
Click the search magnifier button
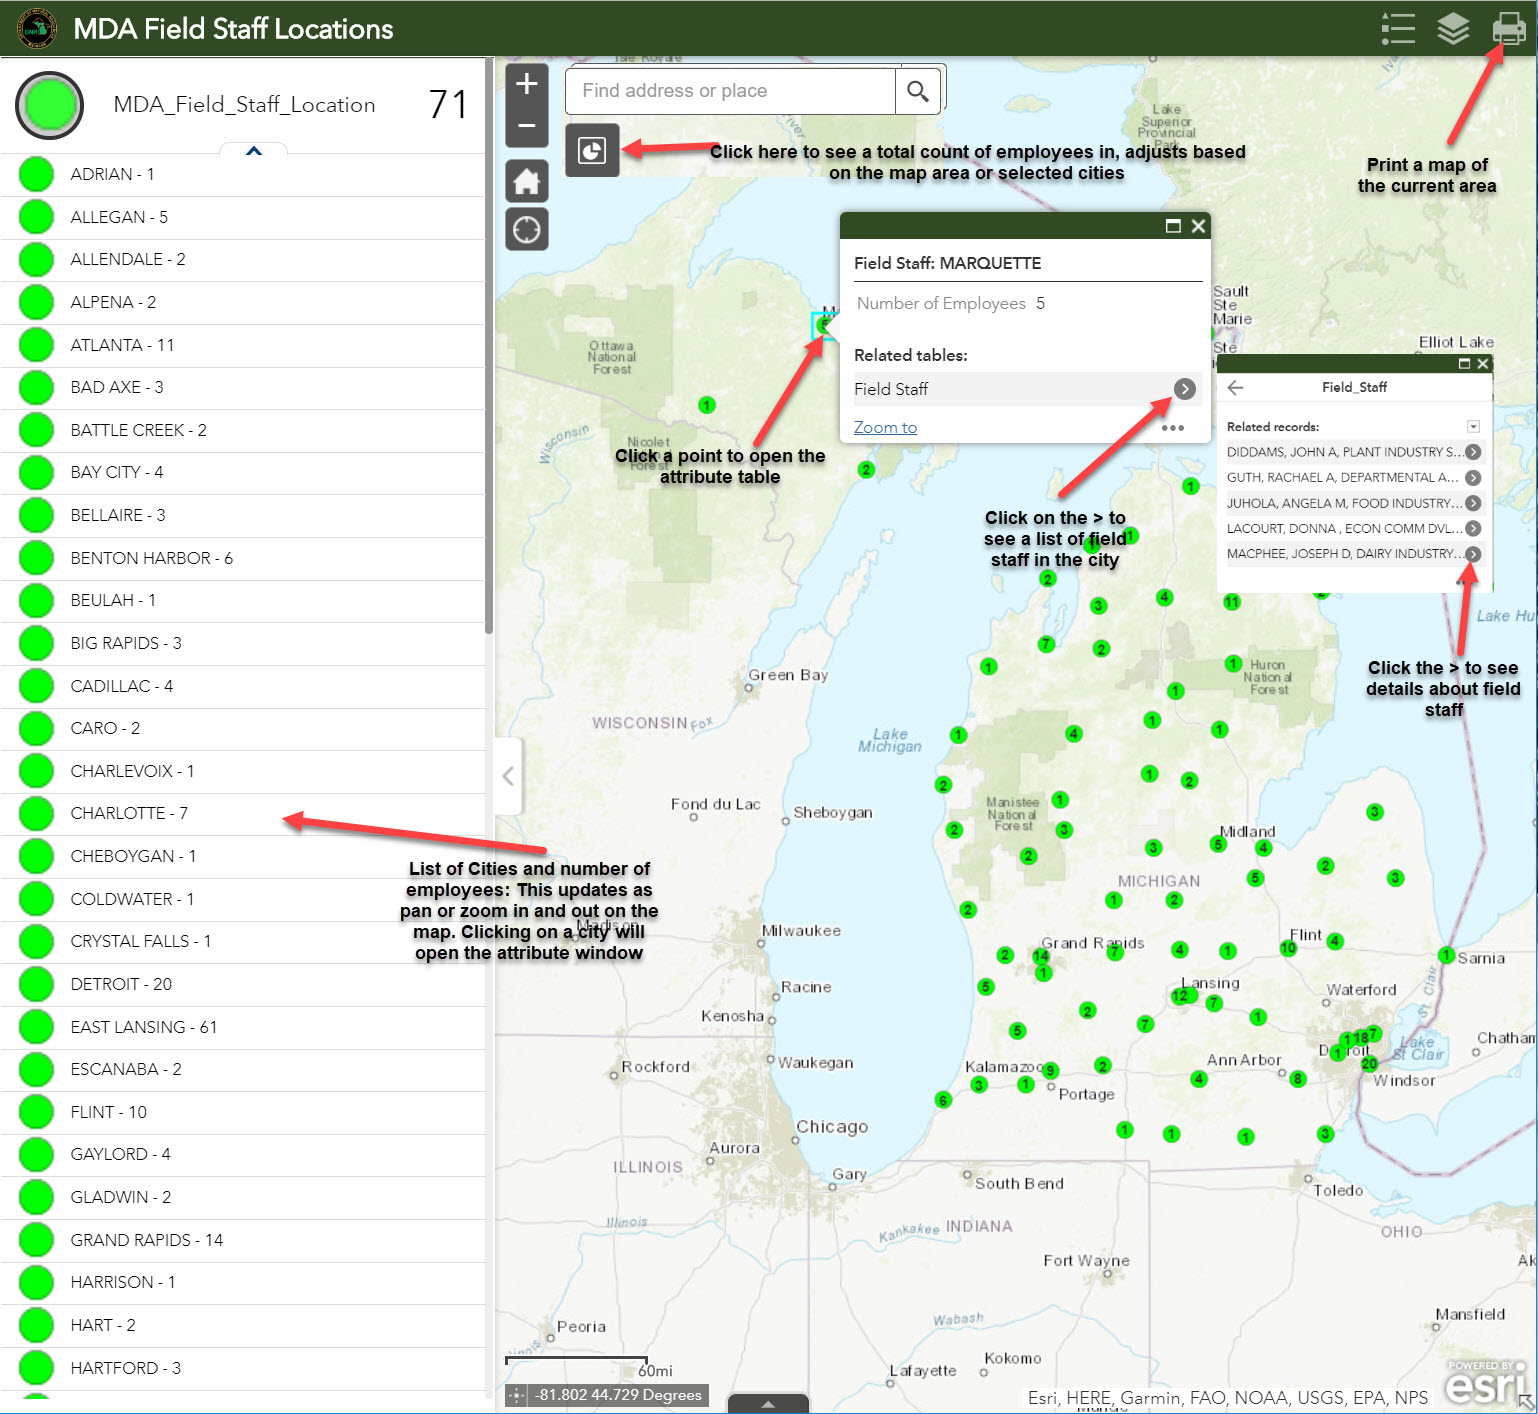click(x=917, y=91)
